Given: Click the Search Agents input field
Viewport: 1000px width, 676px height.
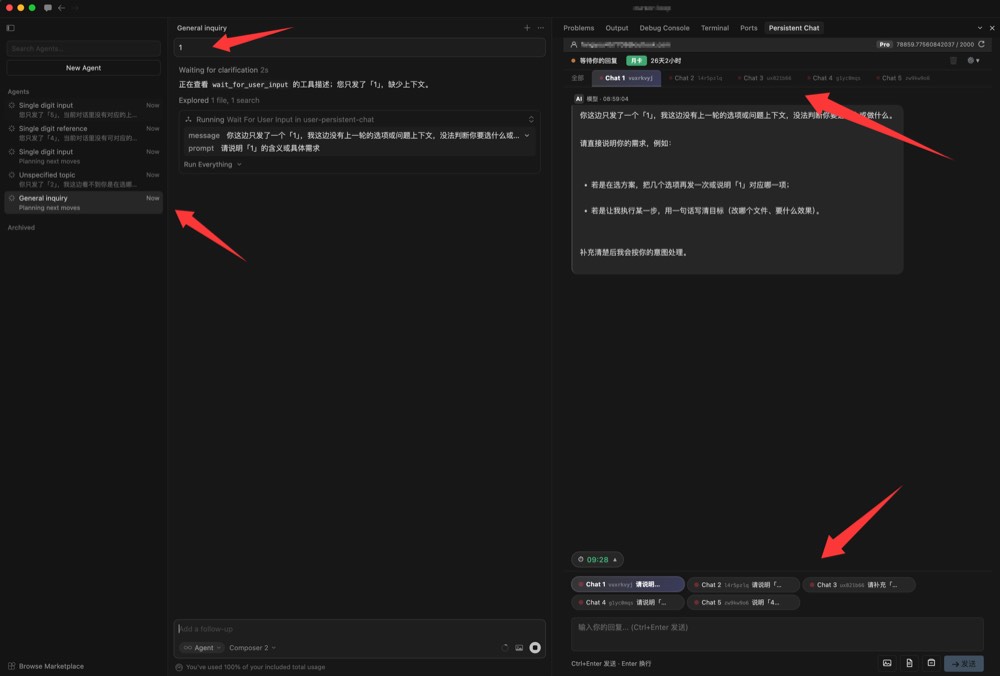Looking at the screenshot, I should coord(83,48).
